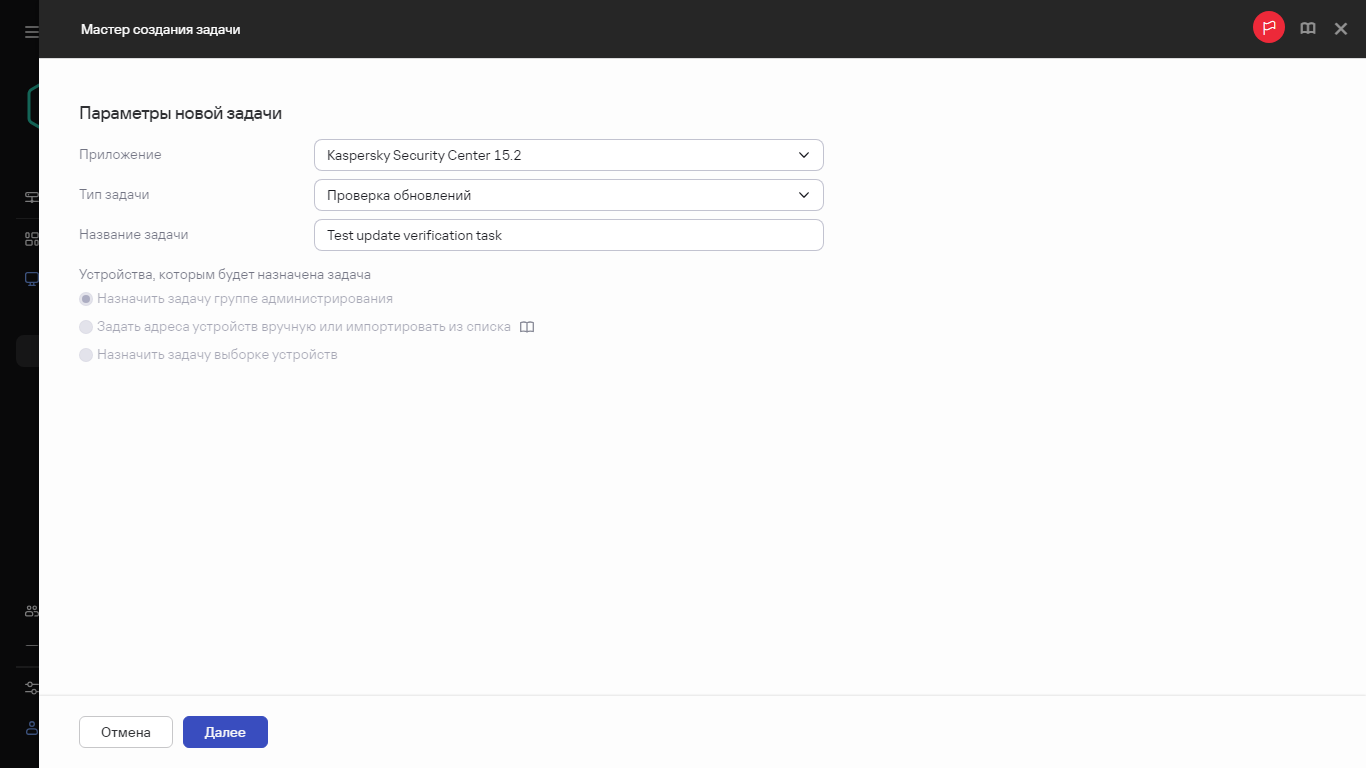Select 'Назначить задачу выборке устройств' radio

(86, 355)
